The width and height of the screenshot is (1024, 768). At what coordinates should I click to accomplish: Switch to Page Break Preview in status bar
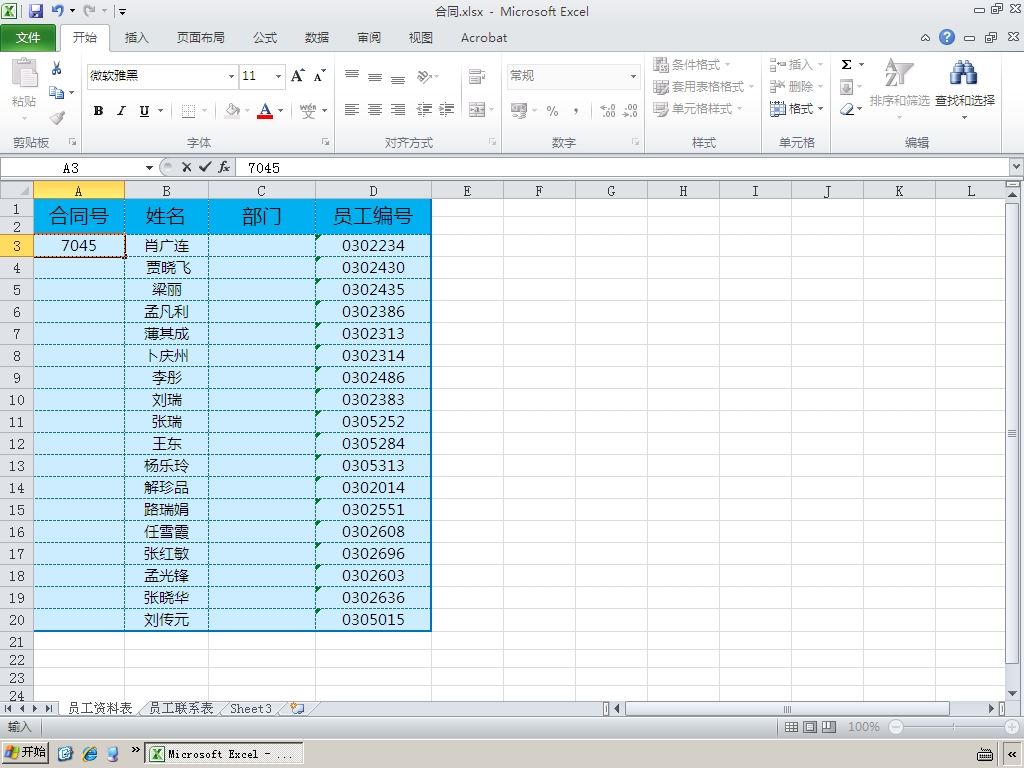[x=829, y=727]
